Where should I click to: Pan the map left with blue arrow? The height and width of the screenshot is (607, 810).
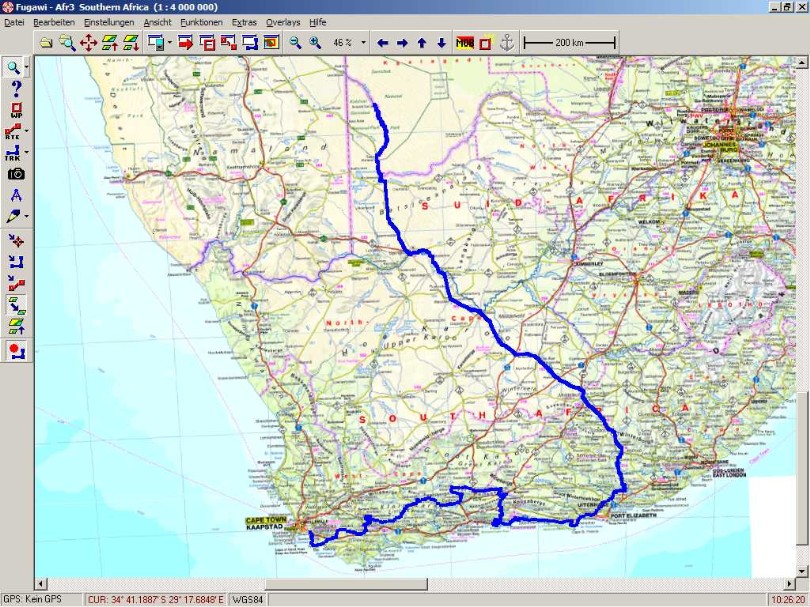click(x=382, y=43)
